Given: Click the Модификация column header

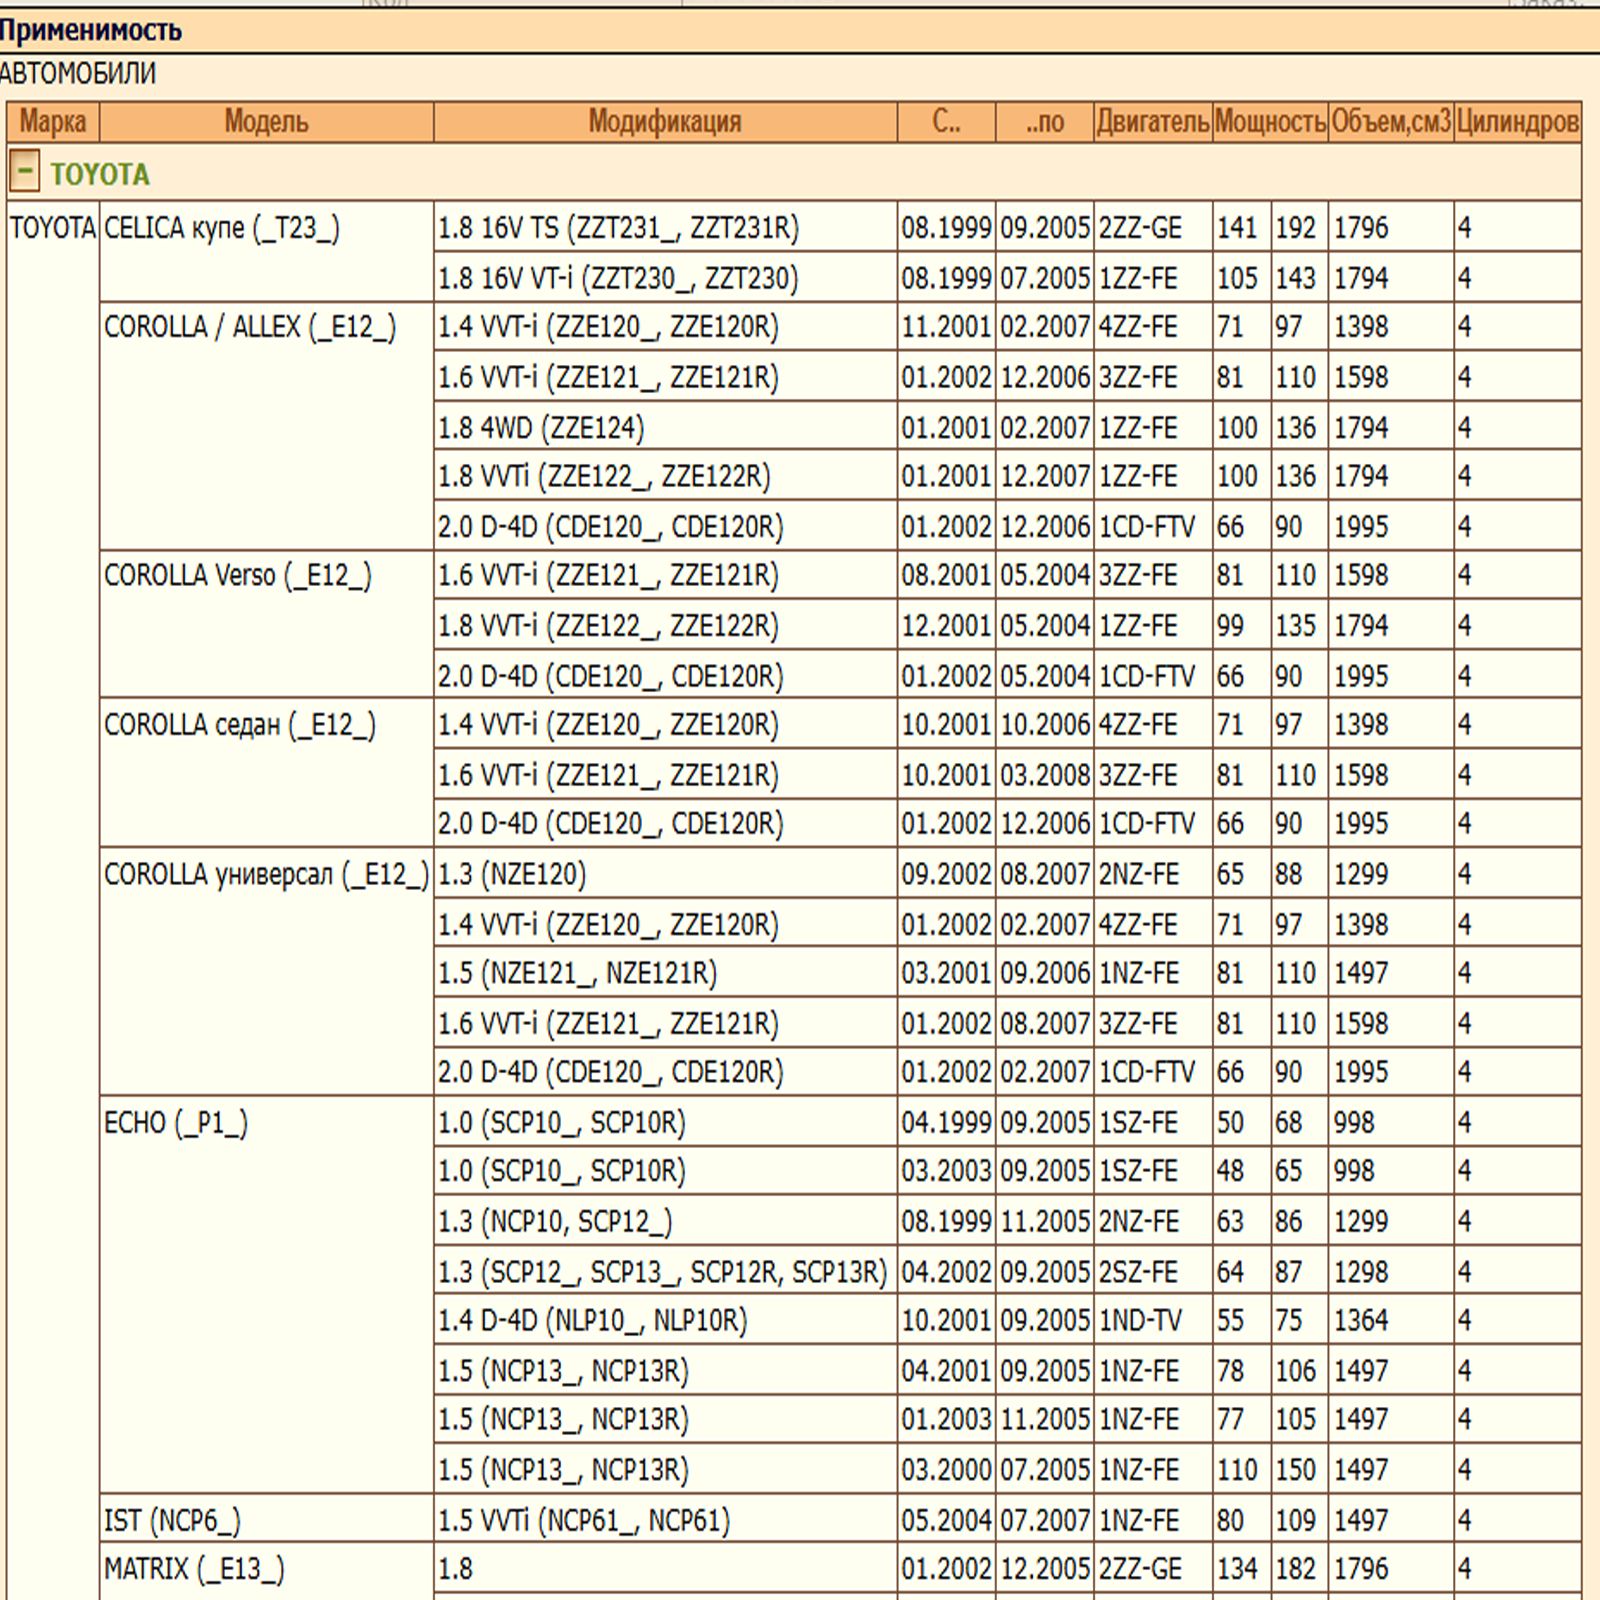Looking at the screenshot, I should 665,122.
